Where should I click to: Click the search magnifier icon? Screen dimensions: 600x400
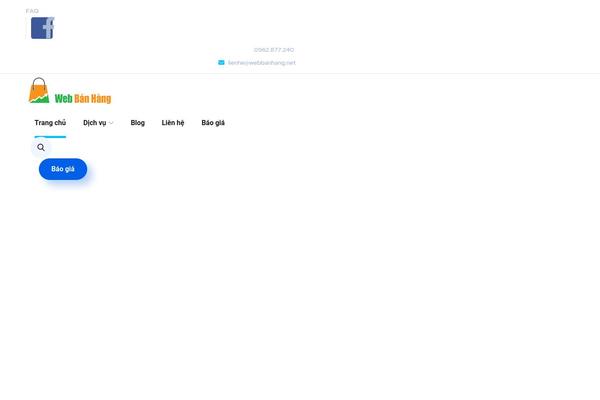[41, 147]
